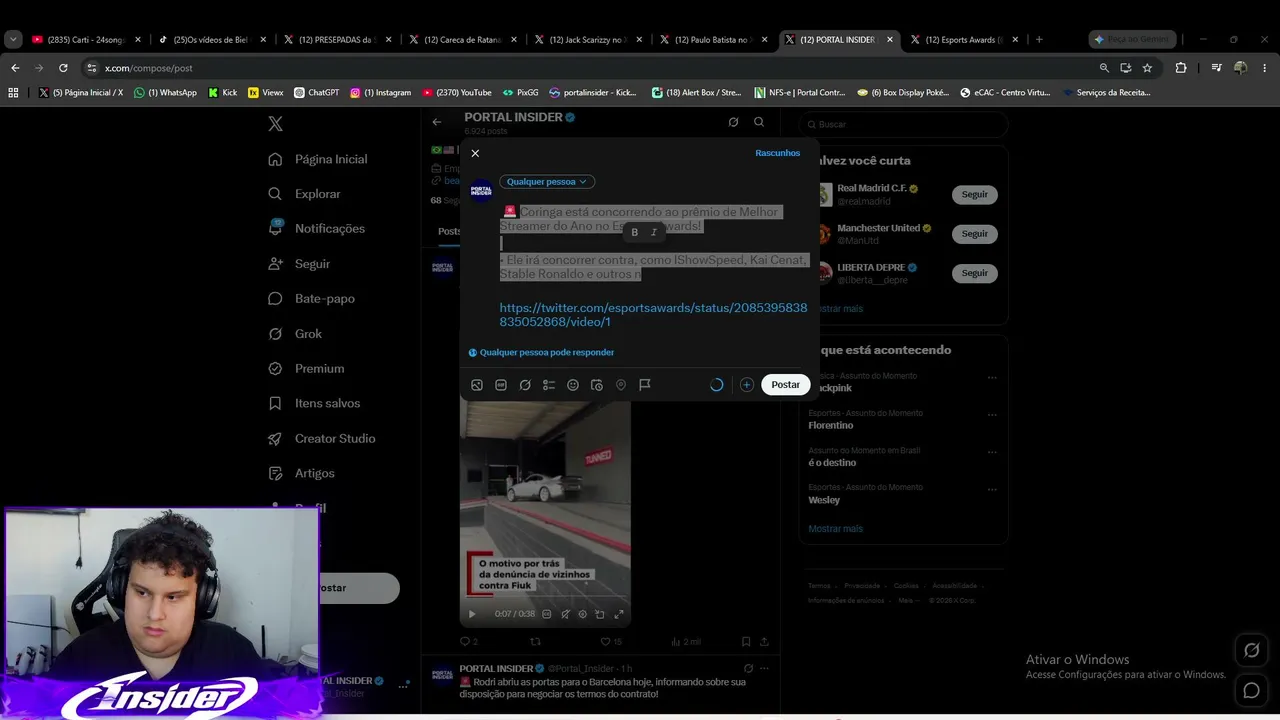
Task: Open the Qualquer pessoa audience dropdown
Action: point(547,182)
